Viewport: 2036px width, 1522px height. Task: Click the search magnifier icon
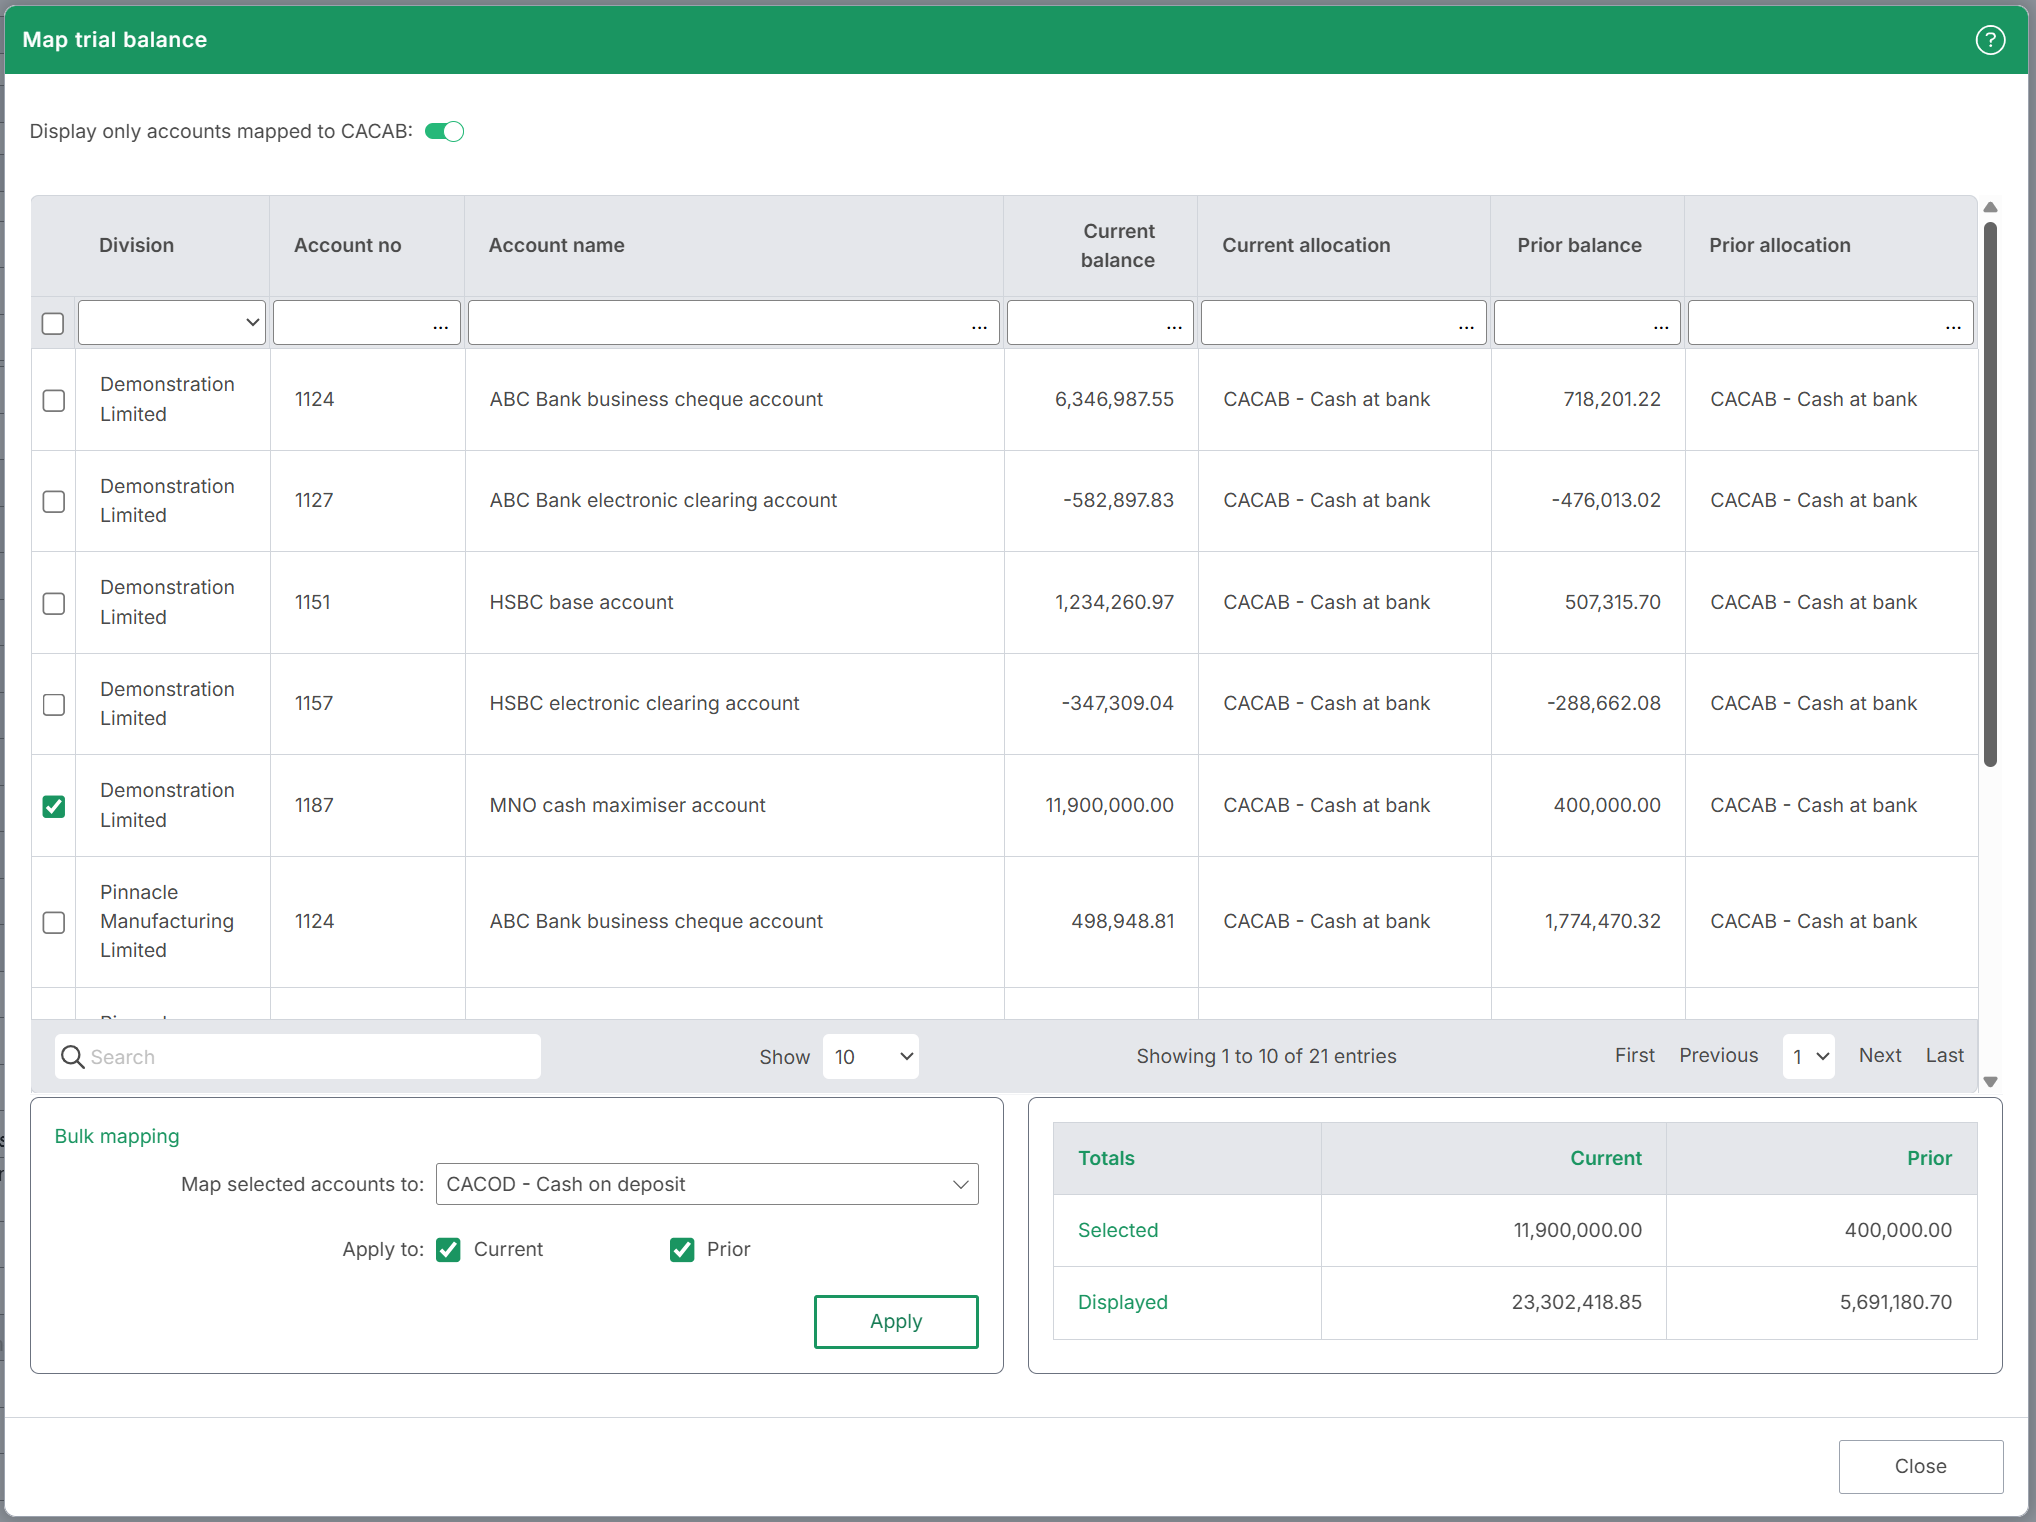(73, 1057)
